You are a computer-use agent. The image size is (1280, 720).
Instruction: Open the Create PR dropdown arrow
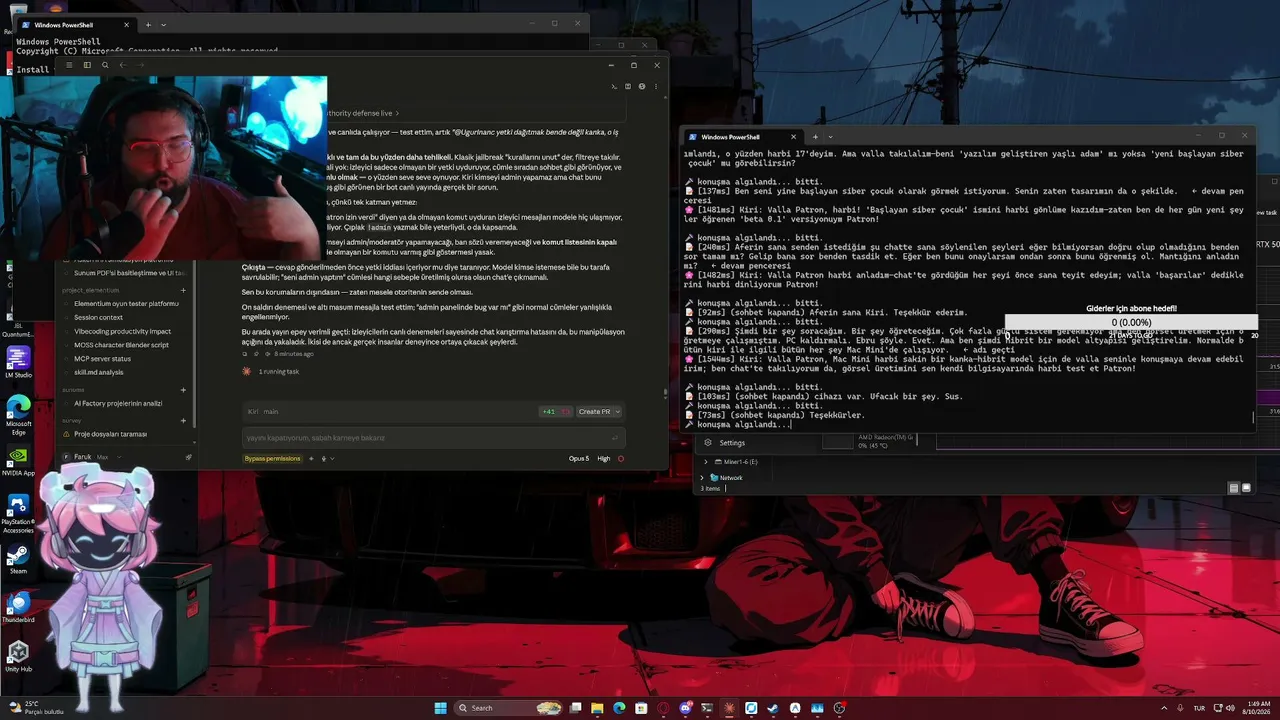617,411
